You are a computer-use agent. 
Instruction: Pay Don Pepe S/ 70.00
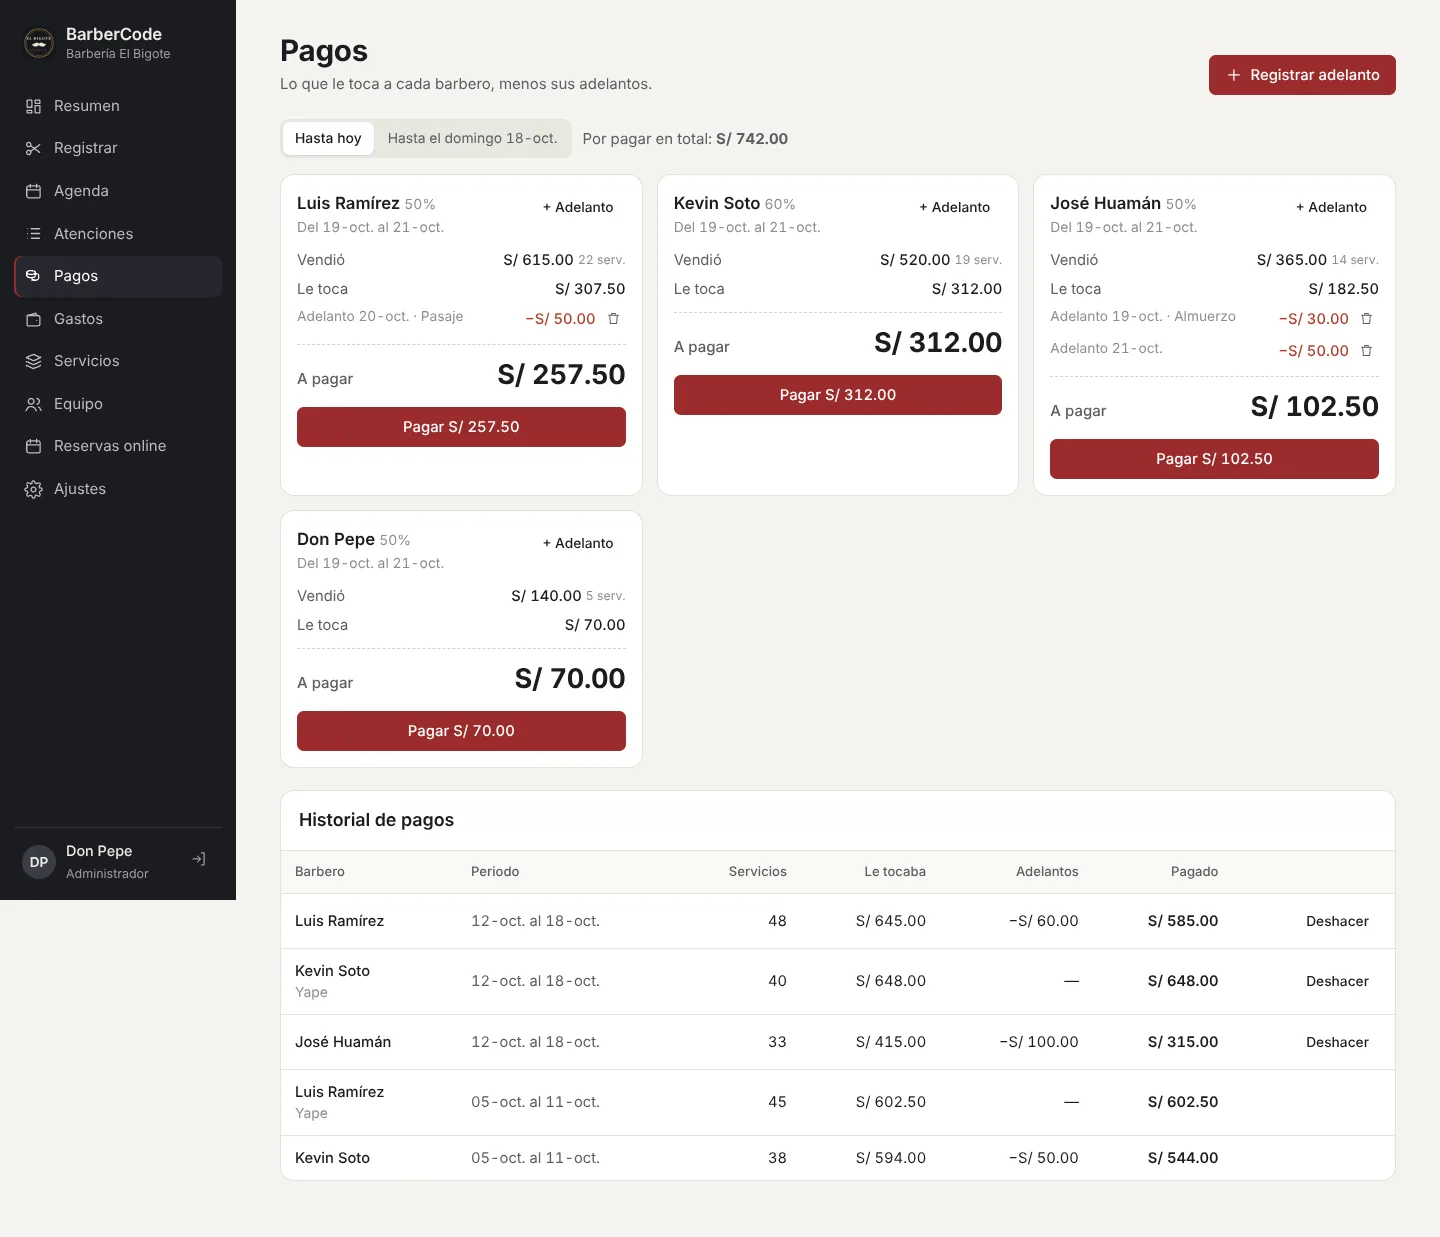click(x=461, y=731)
